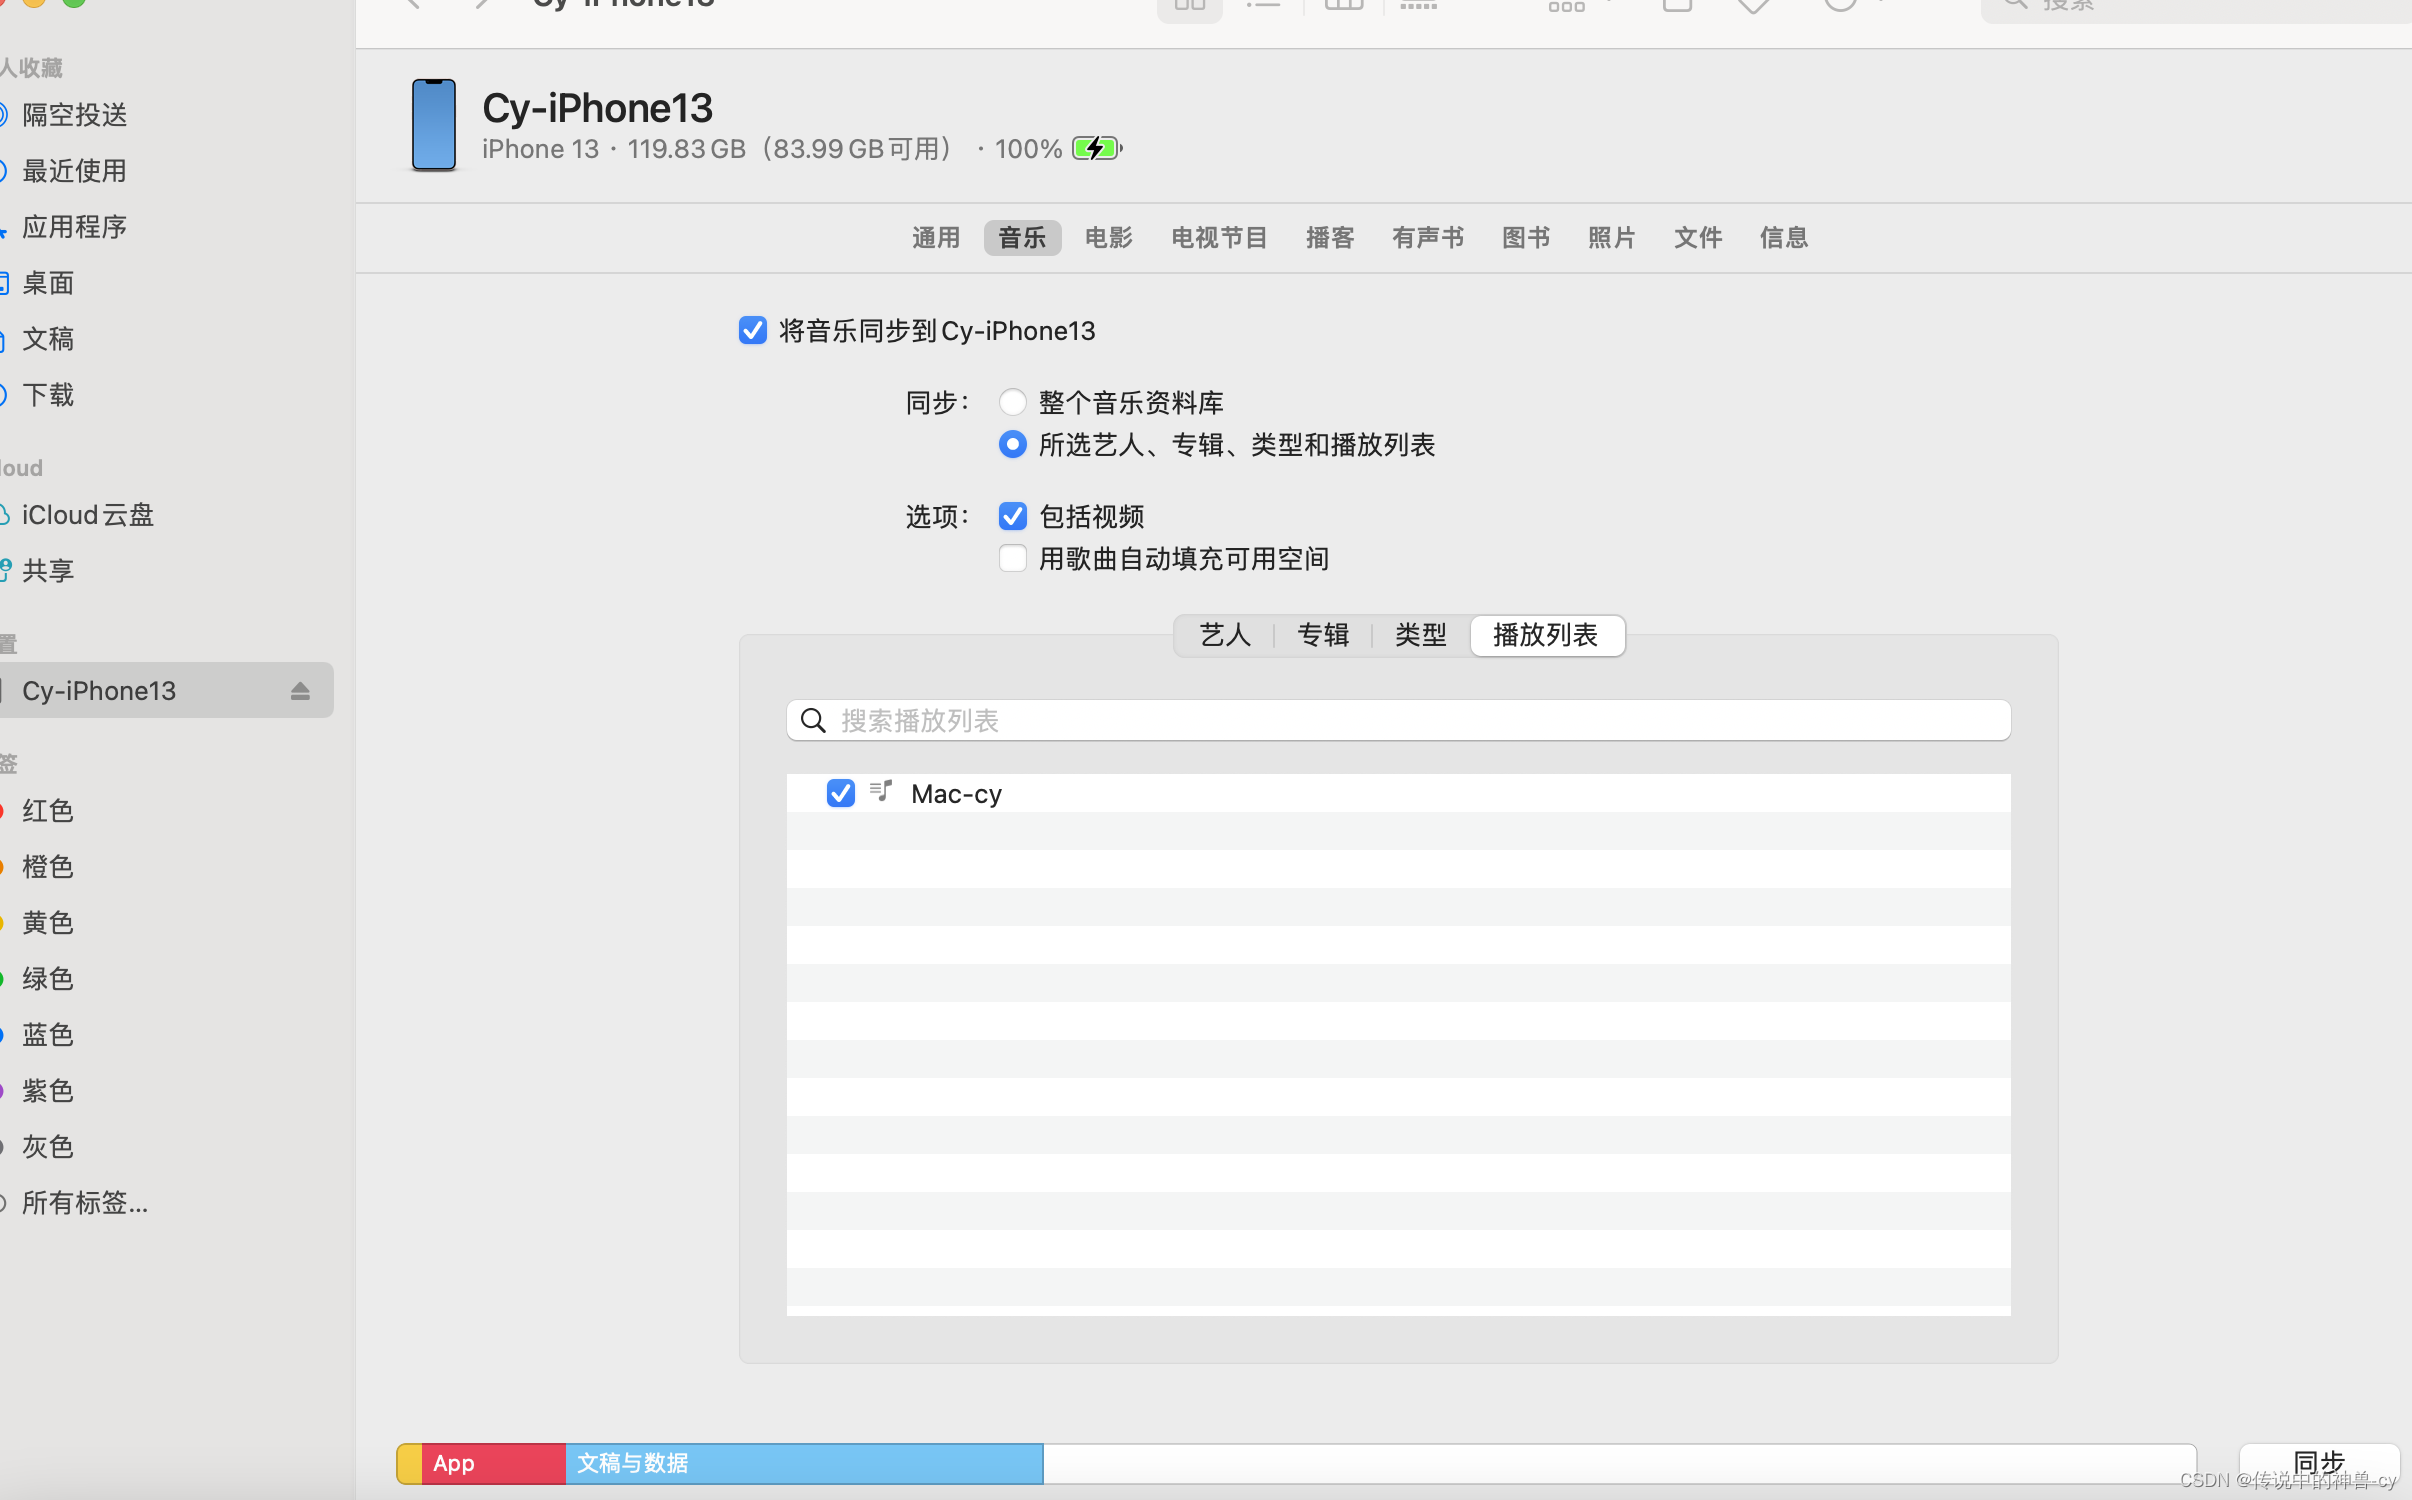Click the blue iPhone device image

coord(434,126)
